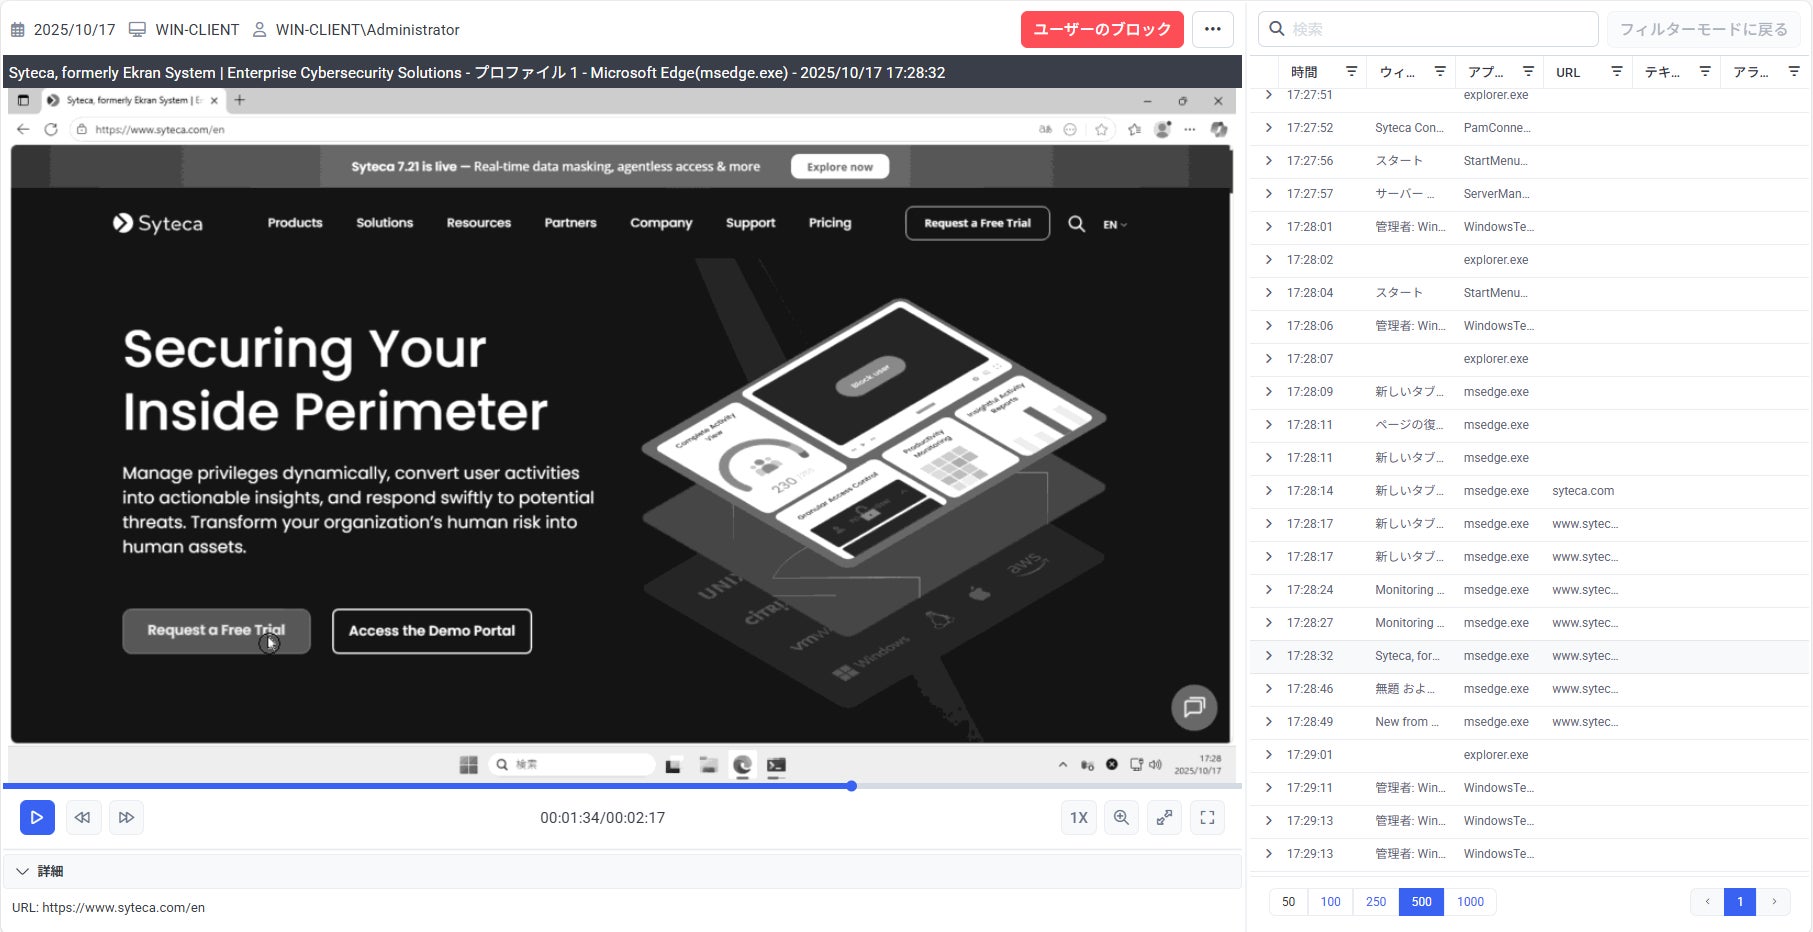The image size is (1813, 932).
Task: Click page number 1 in pagination
Action: coord(1740,901)
